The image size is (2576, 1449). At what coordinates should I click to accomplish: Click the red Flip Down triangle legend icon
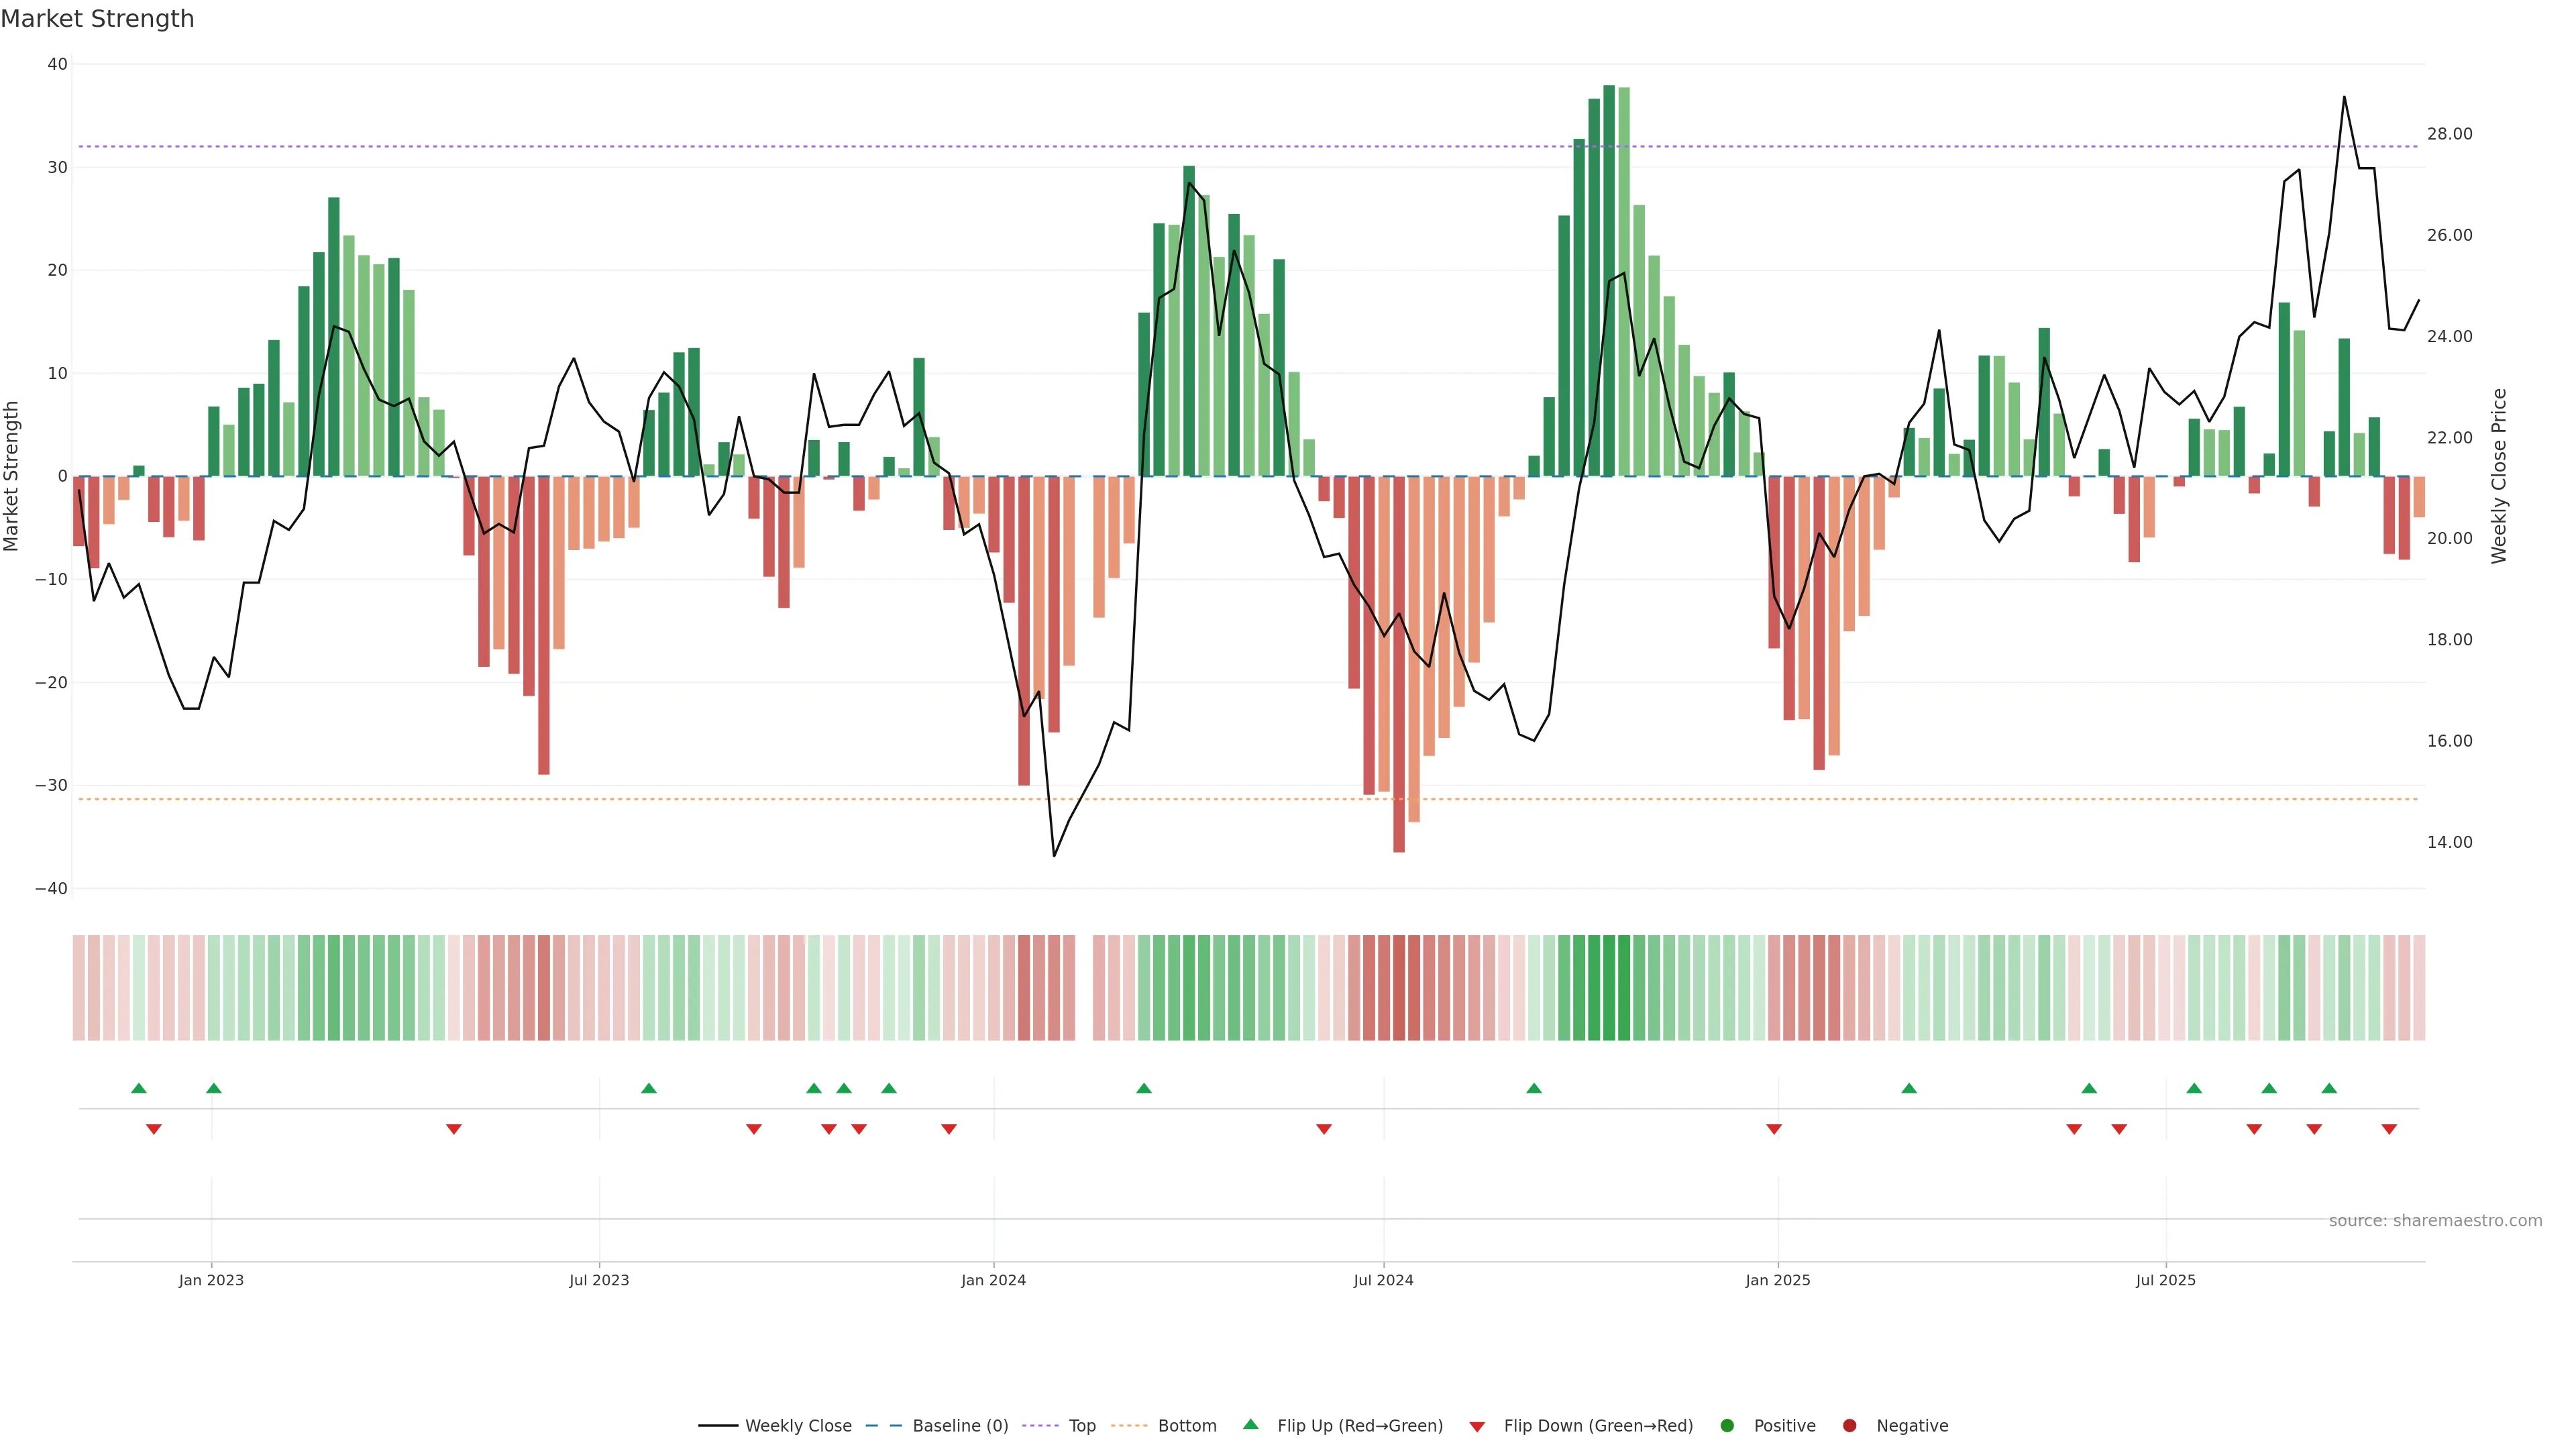coord(1477,1427)
